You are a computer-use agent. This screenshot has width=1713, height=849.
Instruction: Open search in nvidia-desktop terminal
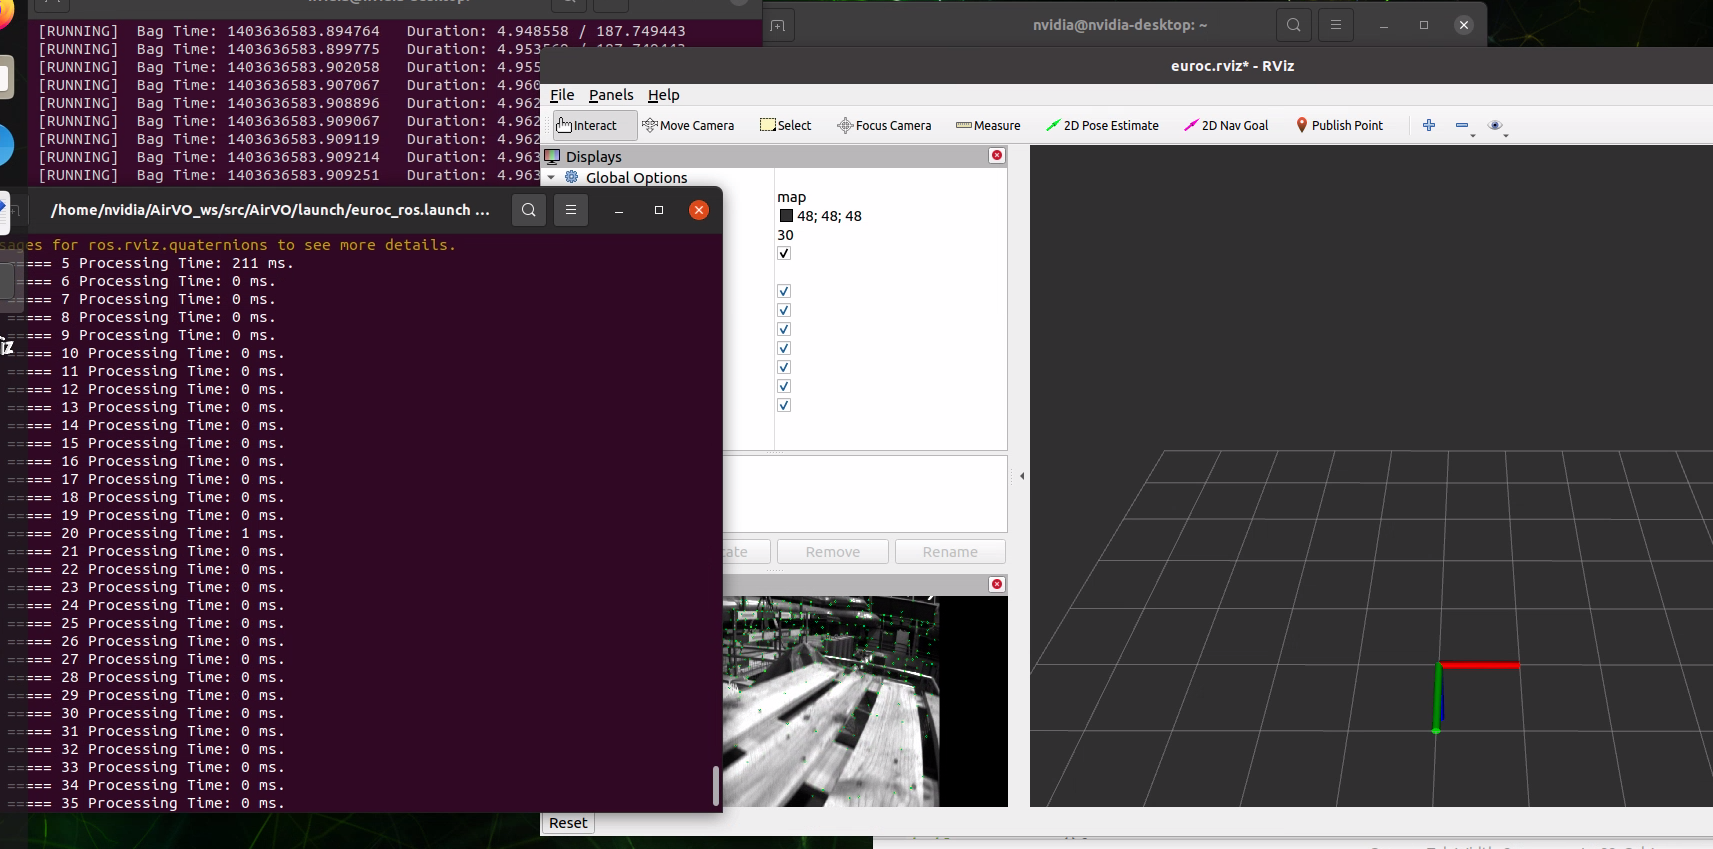tap(1294, 25)
